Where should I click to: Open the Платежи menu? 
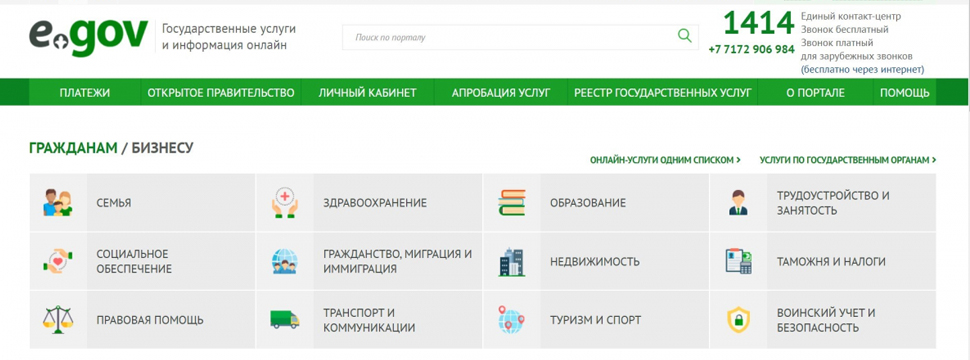click(85, 93)
